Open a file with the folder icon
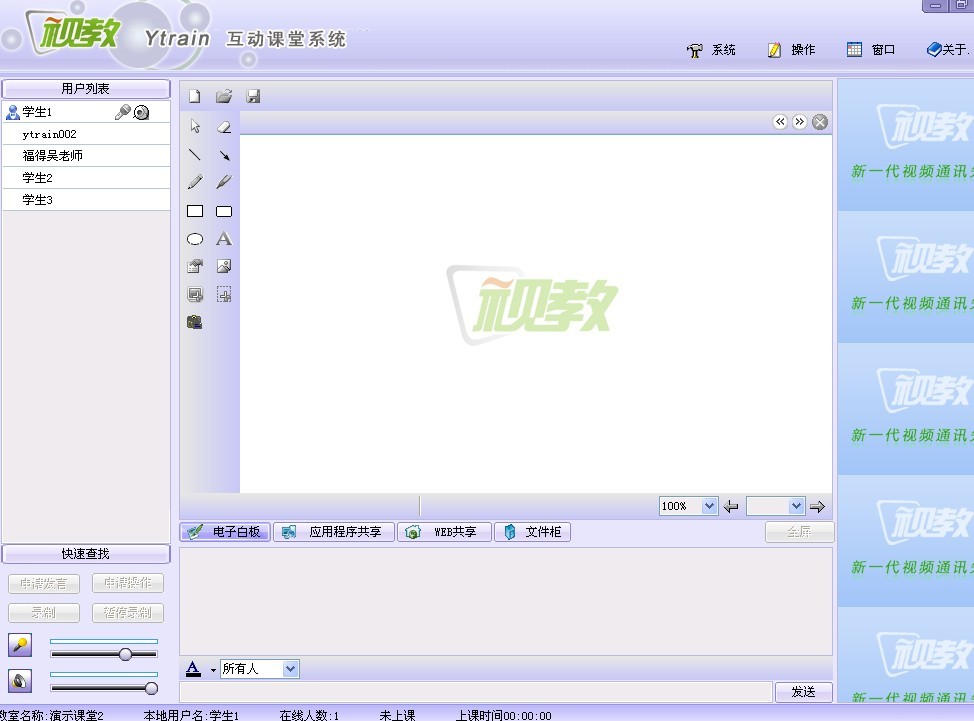This screenshot has width=974, height=721. click(224, 96)
